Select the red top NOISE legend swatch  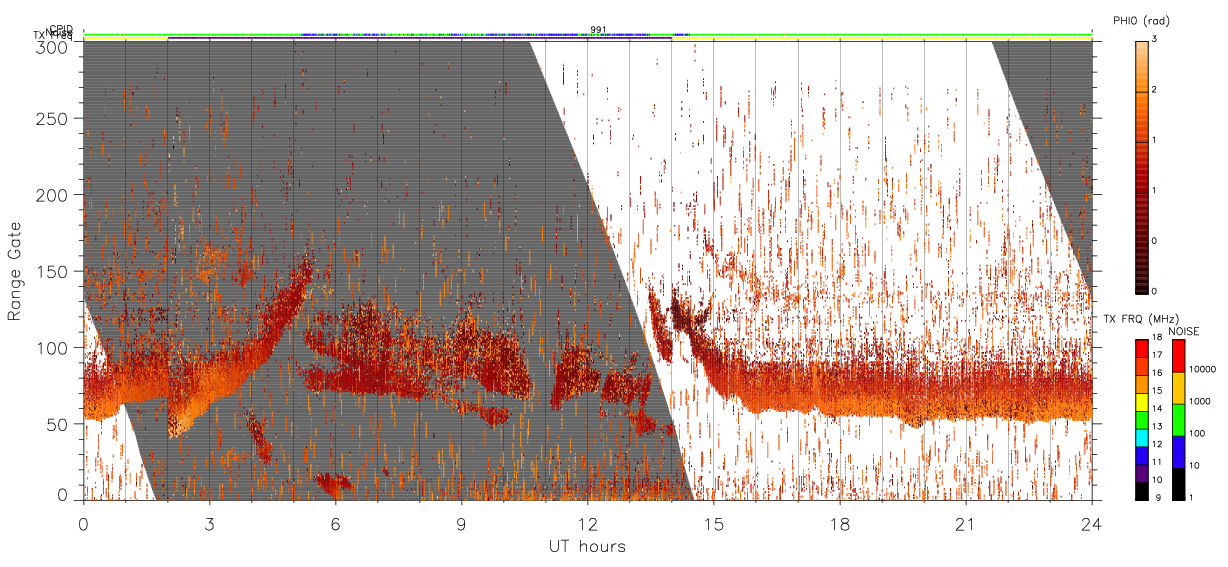click(1178, 355)
